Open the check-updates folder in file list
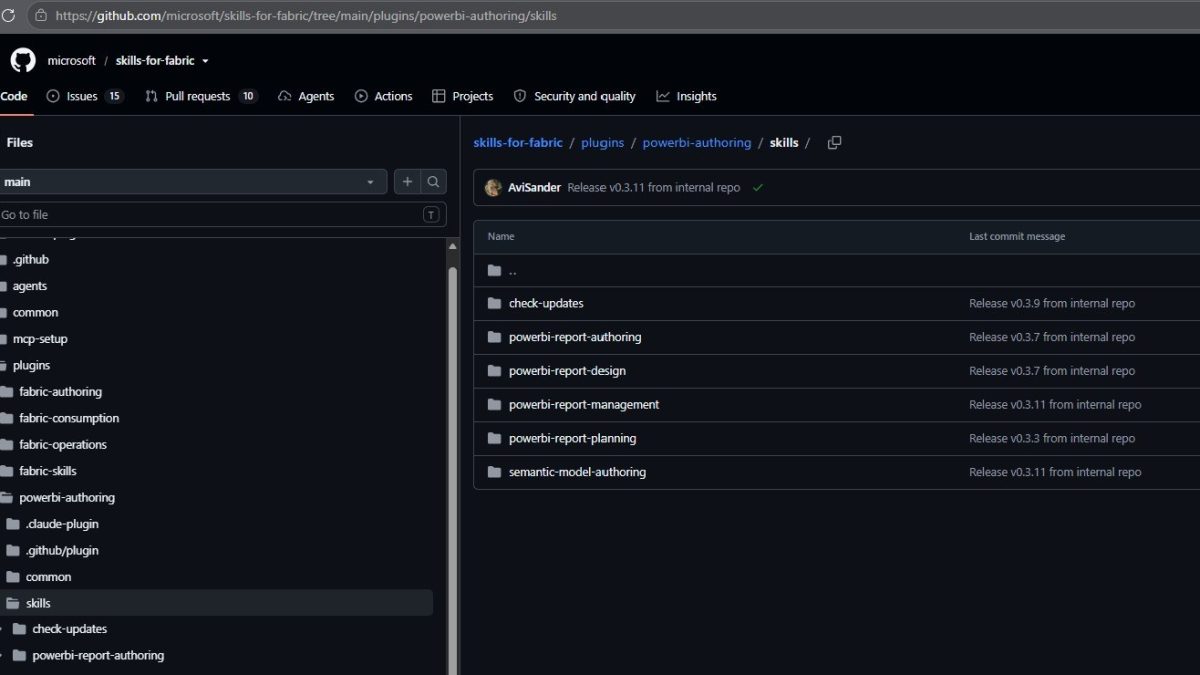 point(546,303)
